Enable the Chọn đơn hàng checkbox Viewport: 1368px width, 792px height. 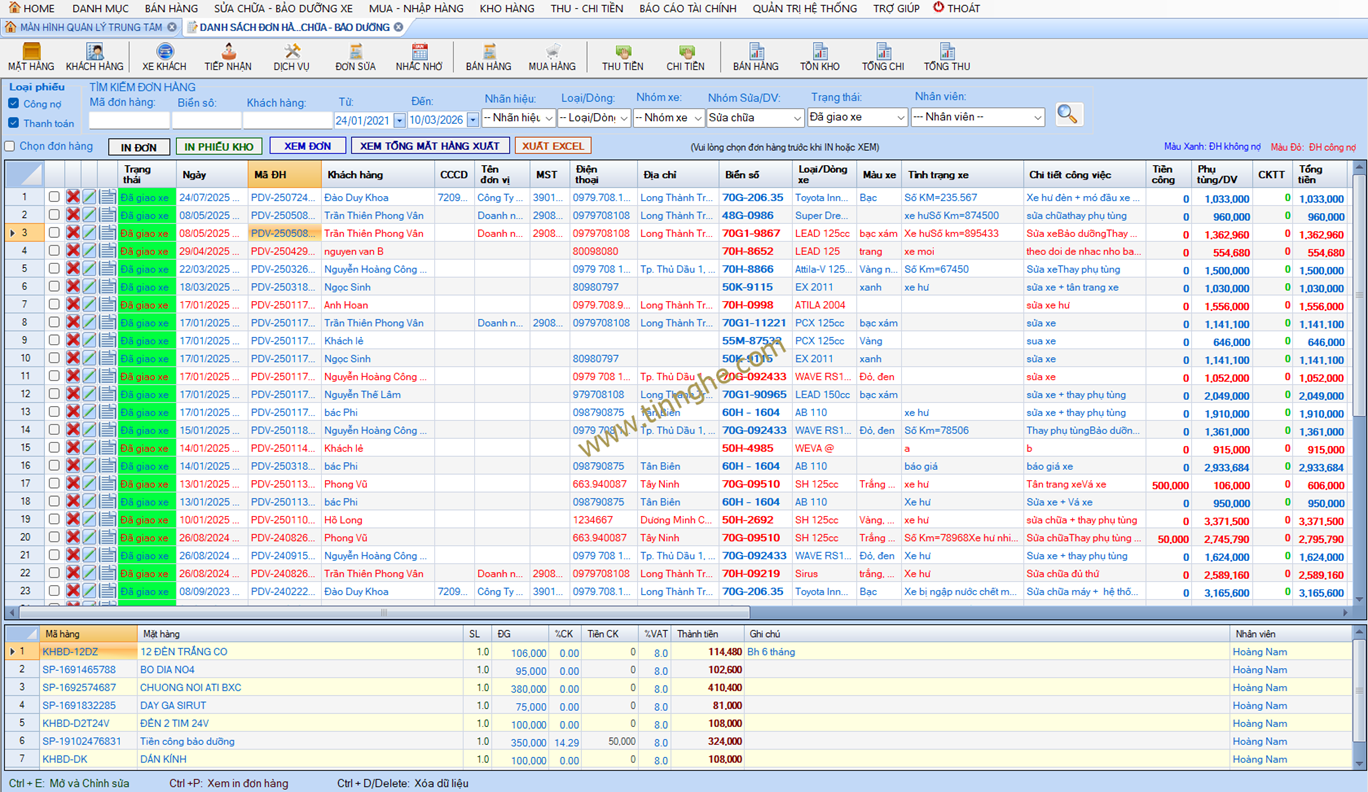(x=10, y=146)
